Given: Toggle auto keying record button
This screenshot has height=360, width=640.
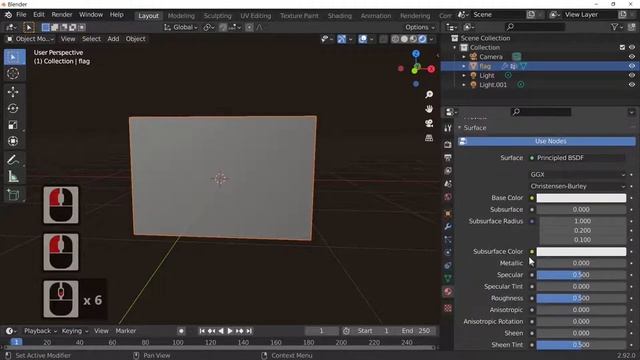Looking at the screenshot, I should tap(181, 331).
